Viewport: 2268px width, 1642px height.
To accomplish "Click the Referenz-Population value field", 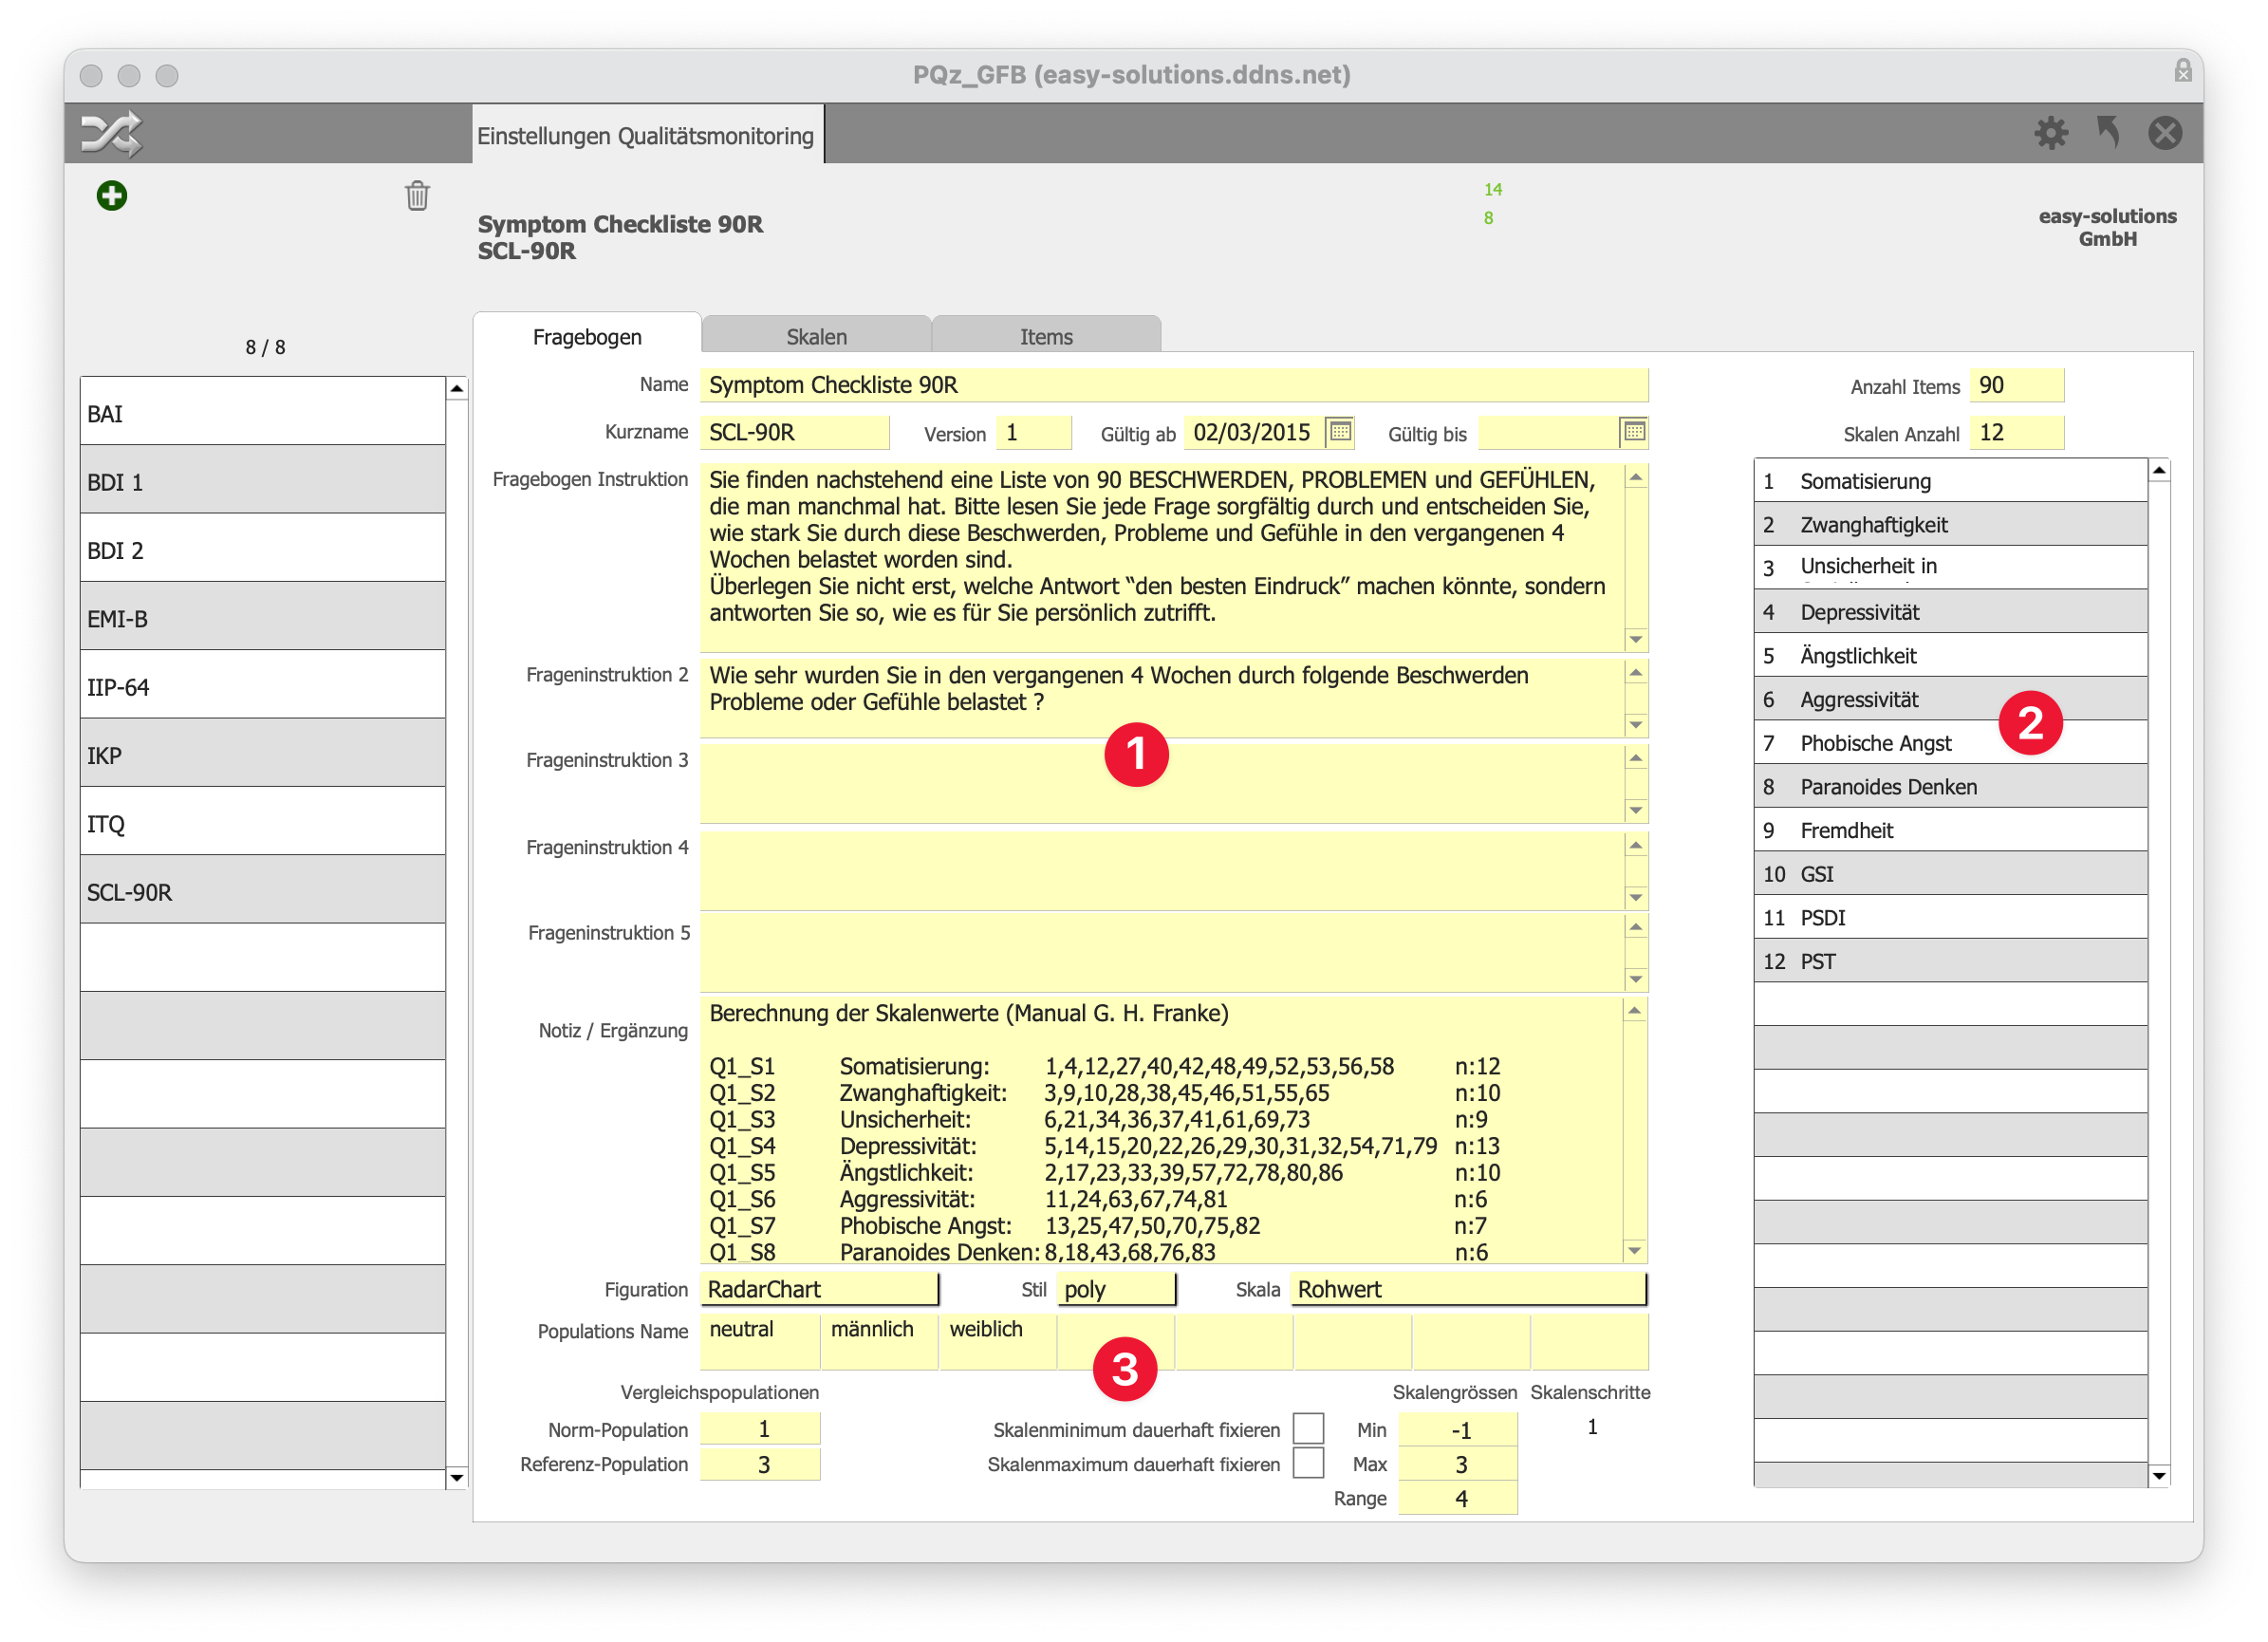I will point(760,1463).
